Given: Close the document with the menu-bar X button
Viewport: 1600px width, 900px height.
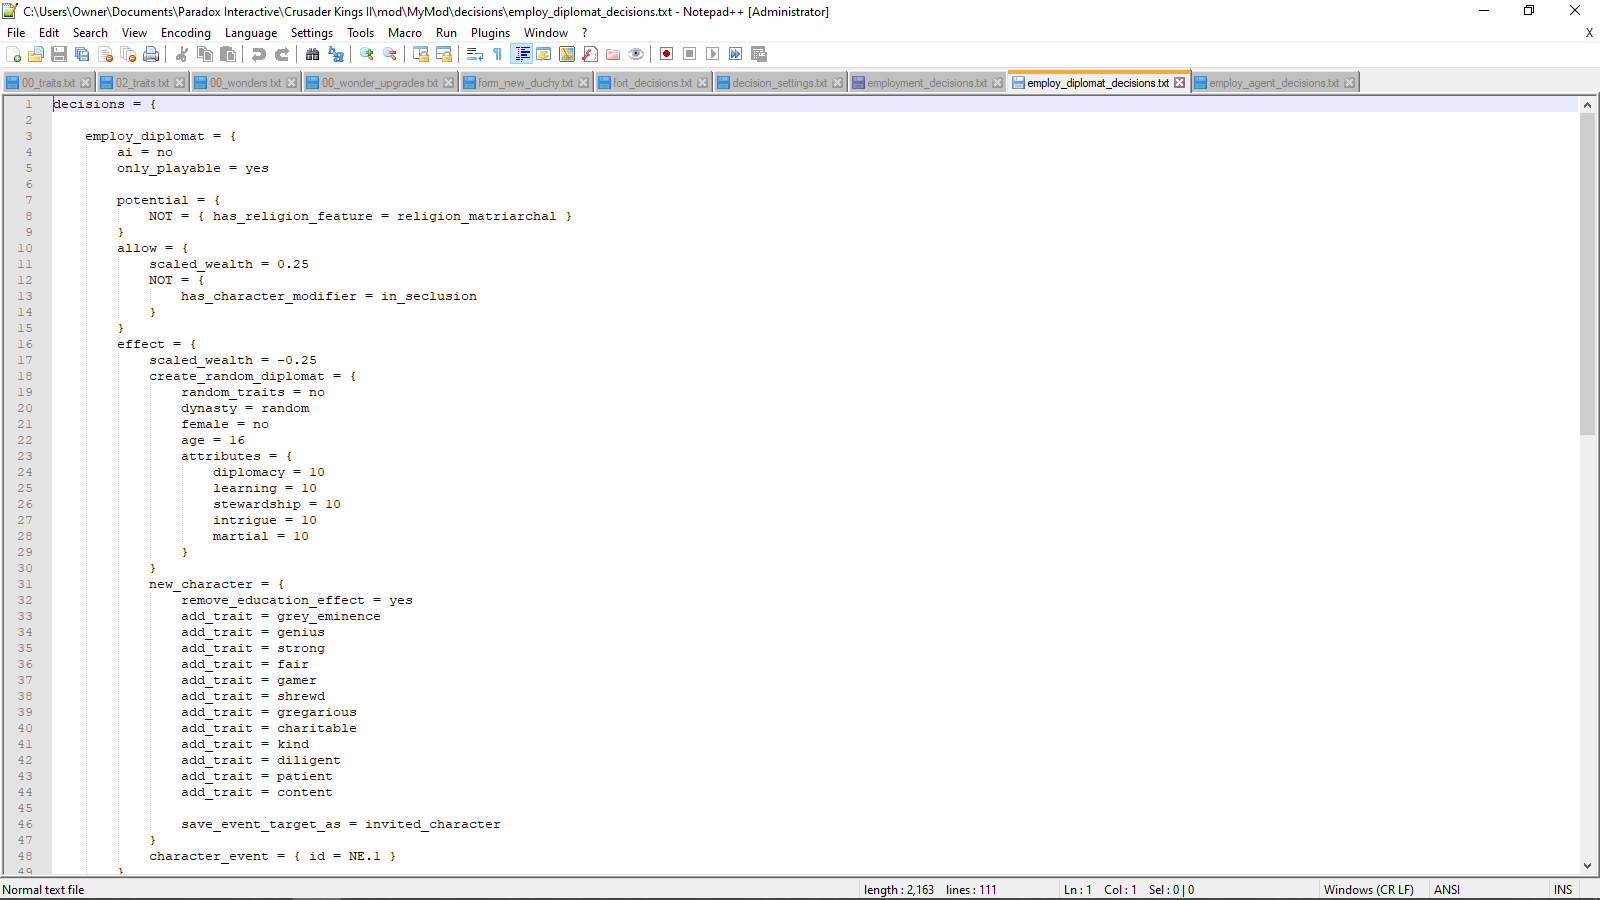Looking at the screenshot, I should (1589, 33).
